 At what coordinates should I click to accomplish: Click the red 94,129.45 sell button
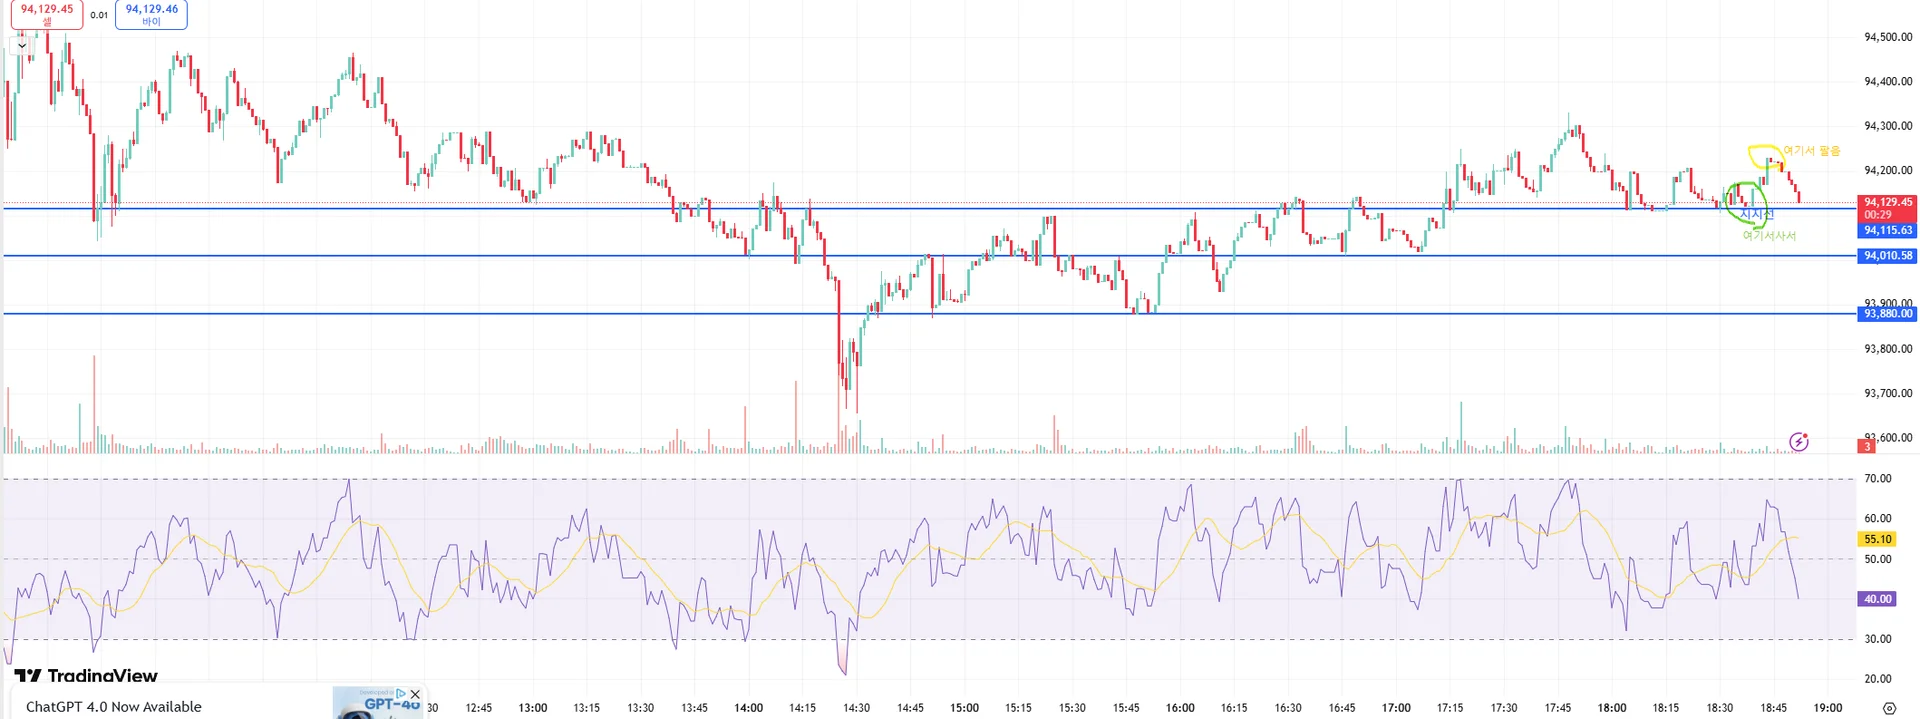[x=47, y=14]
